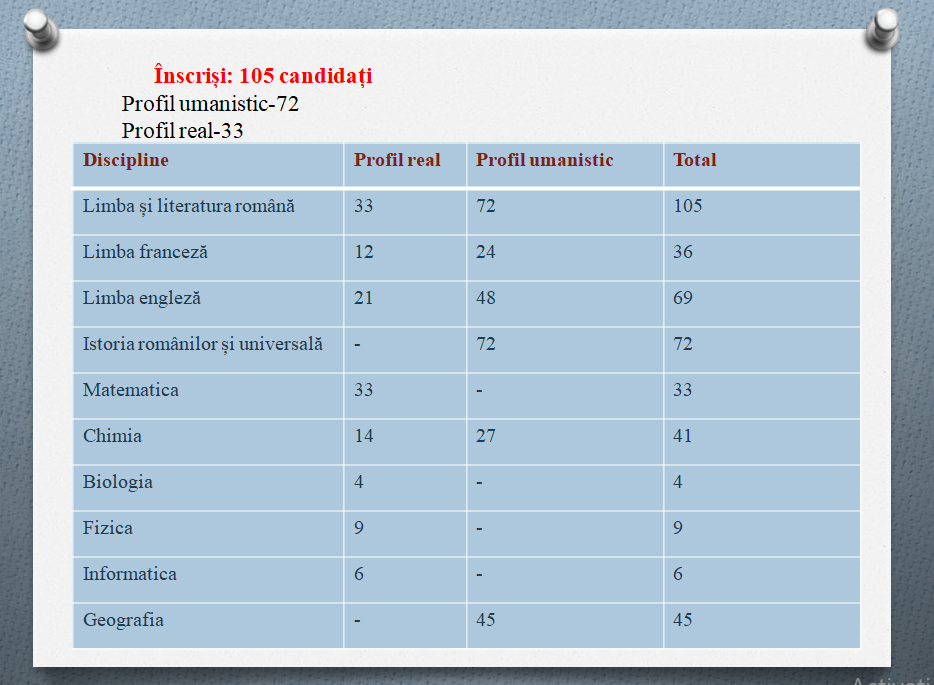This screenshot has width=934, height=685.
Task: Select the 'Profil real' column header
Action: tap(397, 160)
